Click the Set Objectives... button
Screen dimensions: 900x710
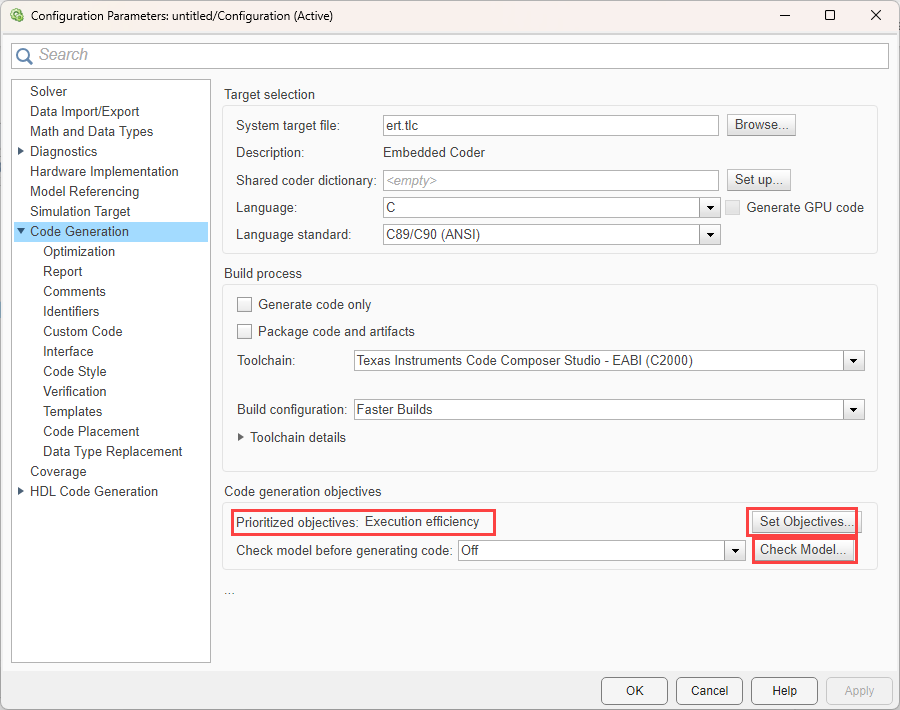(805, 522)
